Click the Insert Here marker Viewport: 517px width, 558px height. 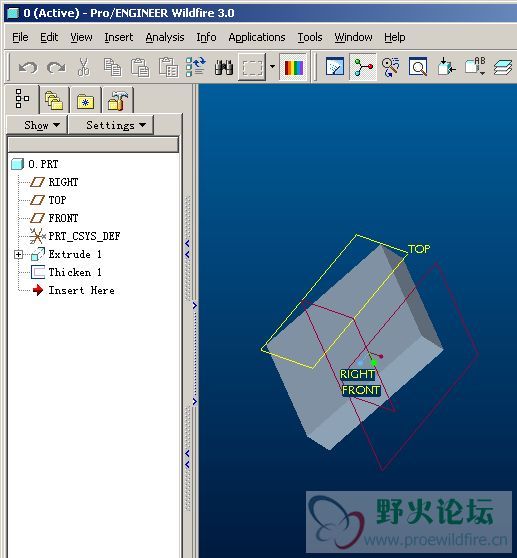tap(81, 290)
